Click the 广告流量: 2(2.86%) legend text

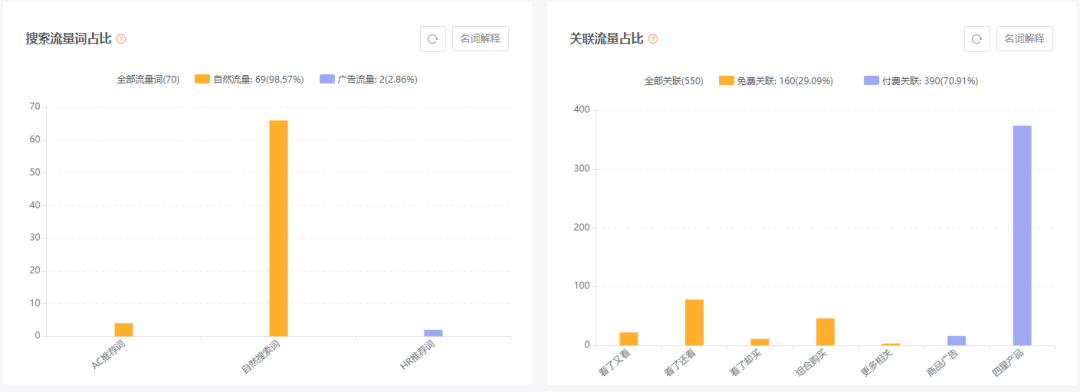point(377,79)
